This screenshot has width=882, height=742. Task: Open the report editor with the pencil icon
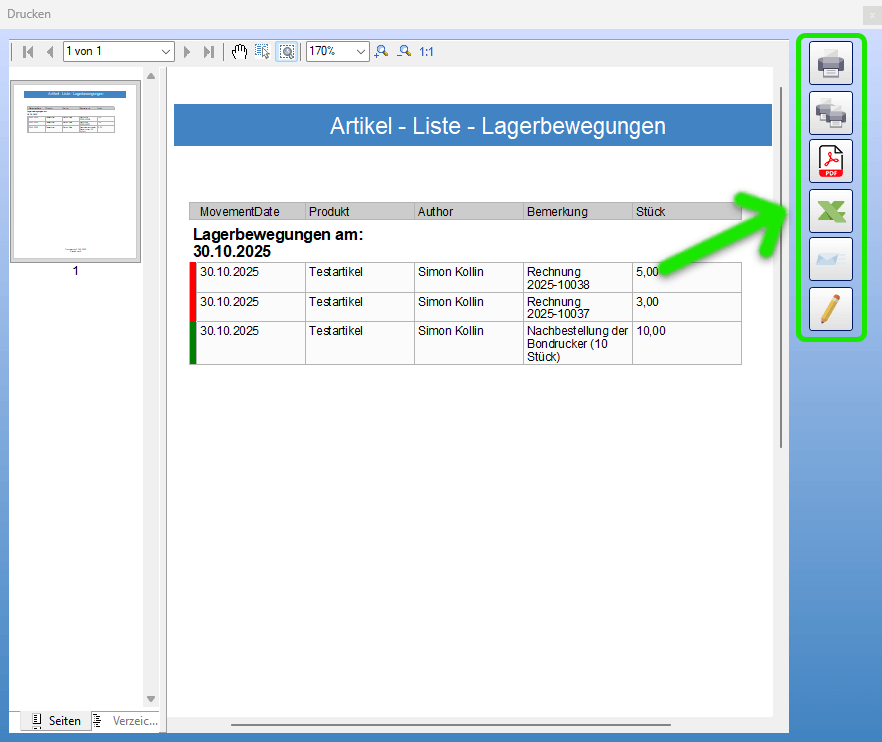point(831,308)
